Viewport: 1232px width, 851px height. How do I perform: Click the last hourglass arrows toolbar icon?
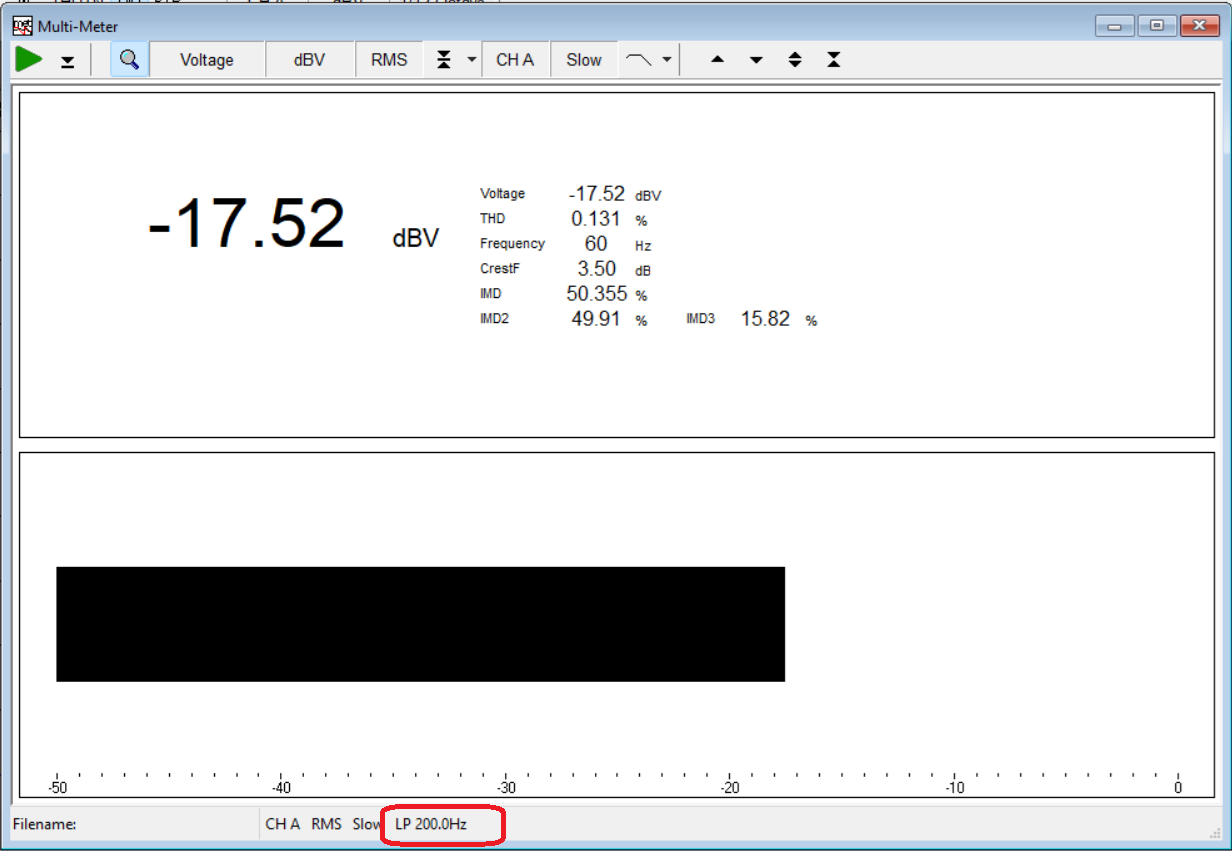pos(834,60)
